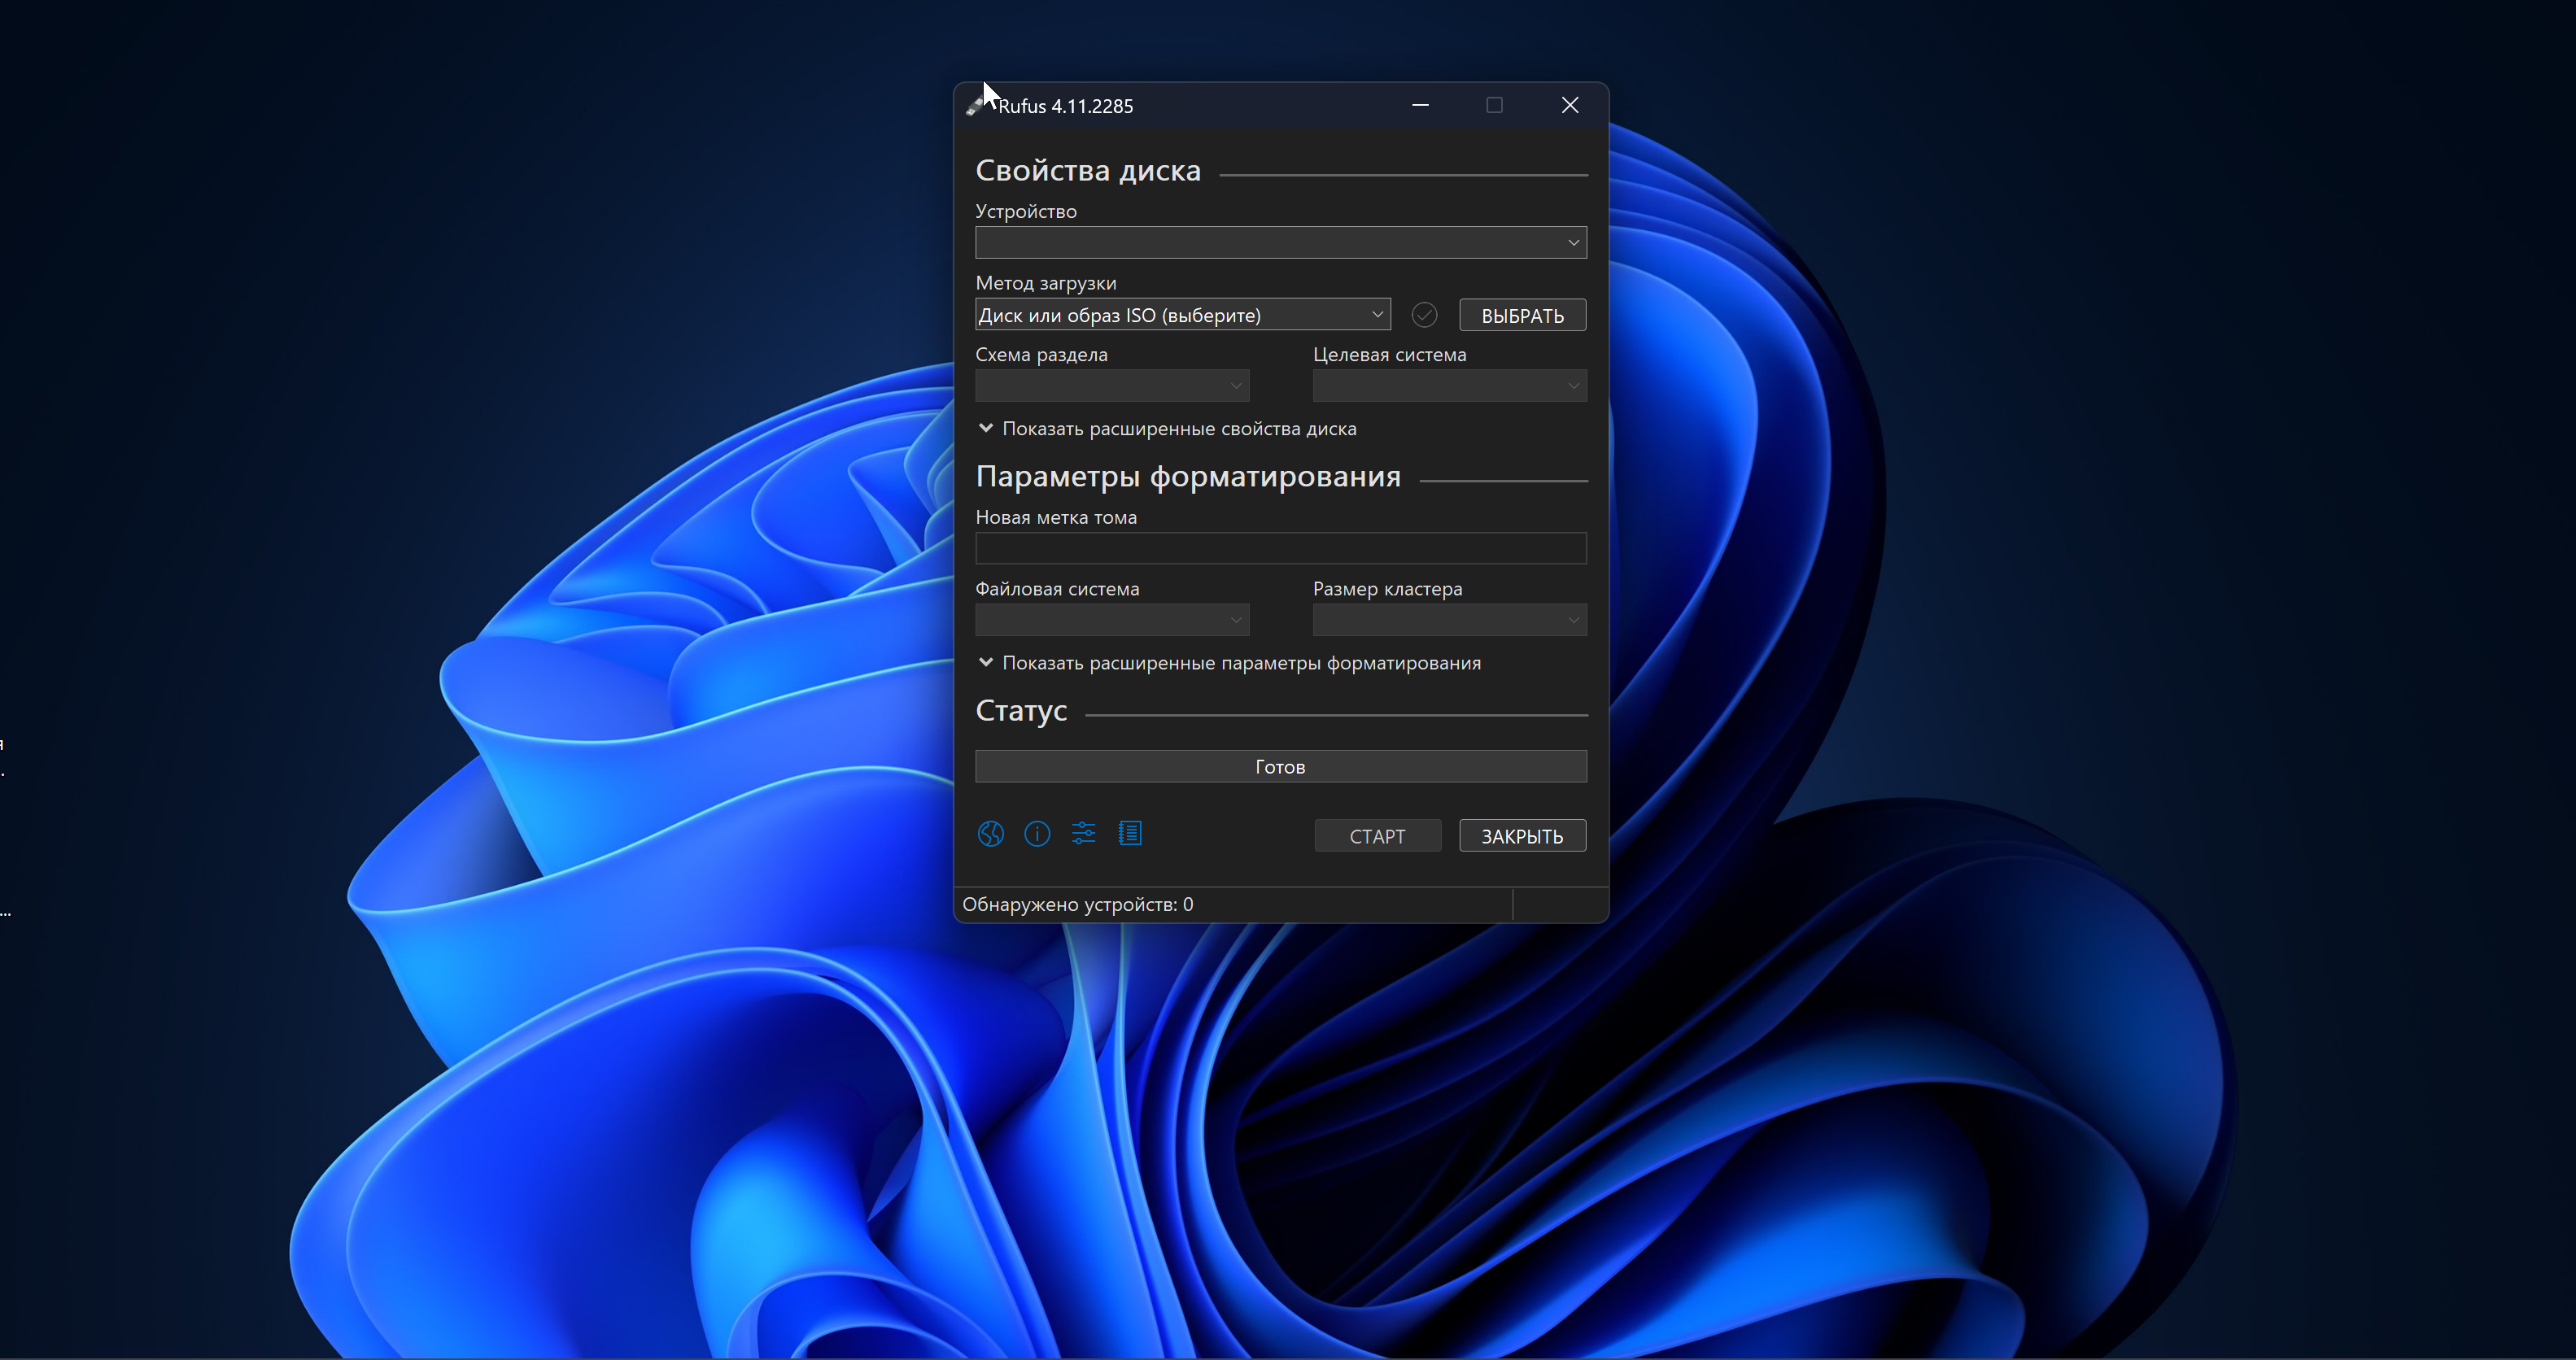Screen dimensions: 2576x1360
Task: Click the СТАРТ button
Action: (1377, 836)
